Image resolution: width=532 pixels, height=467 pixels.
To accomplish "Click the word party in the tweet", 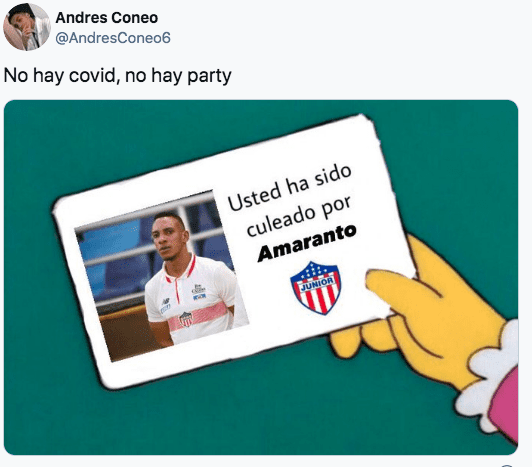I will [209, 76].
